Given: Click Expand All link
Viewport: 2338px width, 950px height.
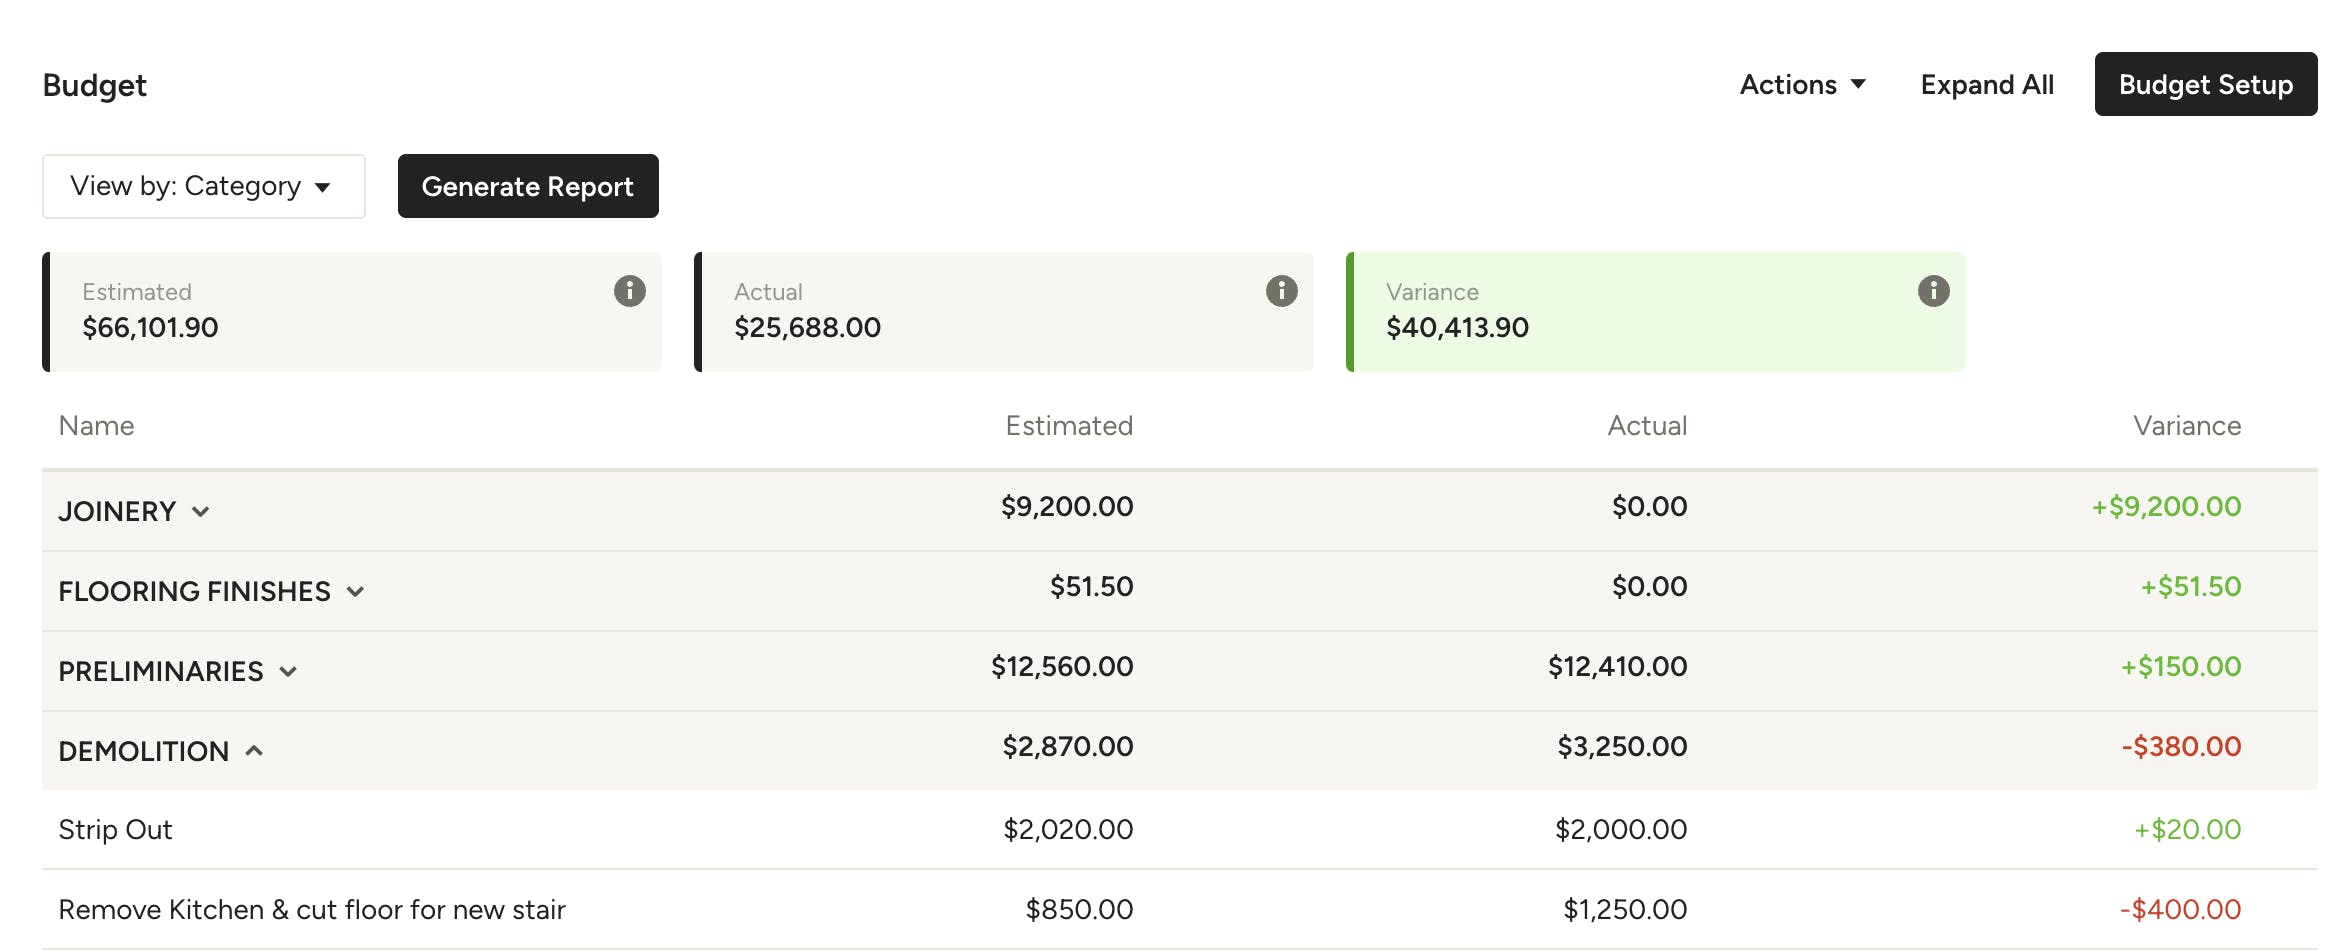Looking at the screenshot, I should [1987, 85].
